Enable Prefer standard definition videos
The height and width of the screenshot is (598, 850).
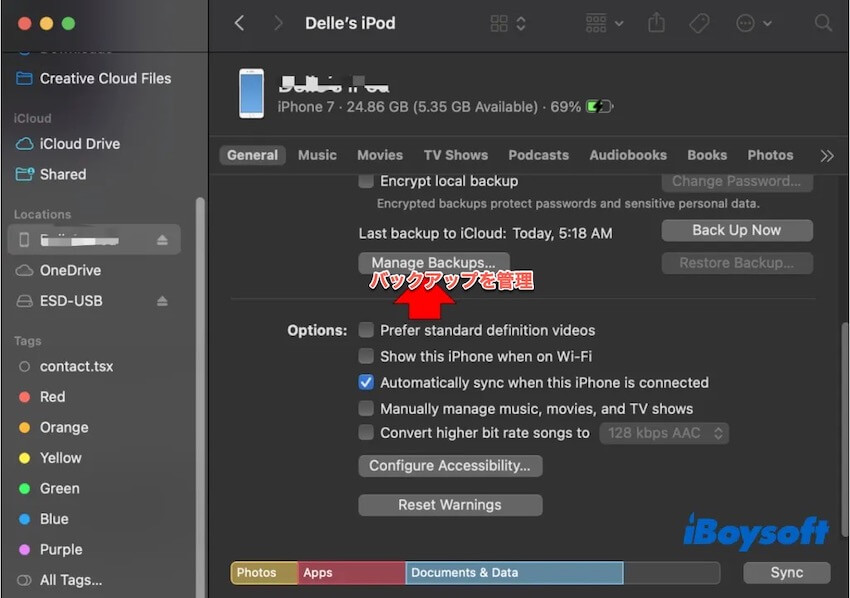[x=367, y=331]
